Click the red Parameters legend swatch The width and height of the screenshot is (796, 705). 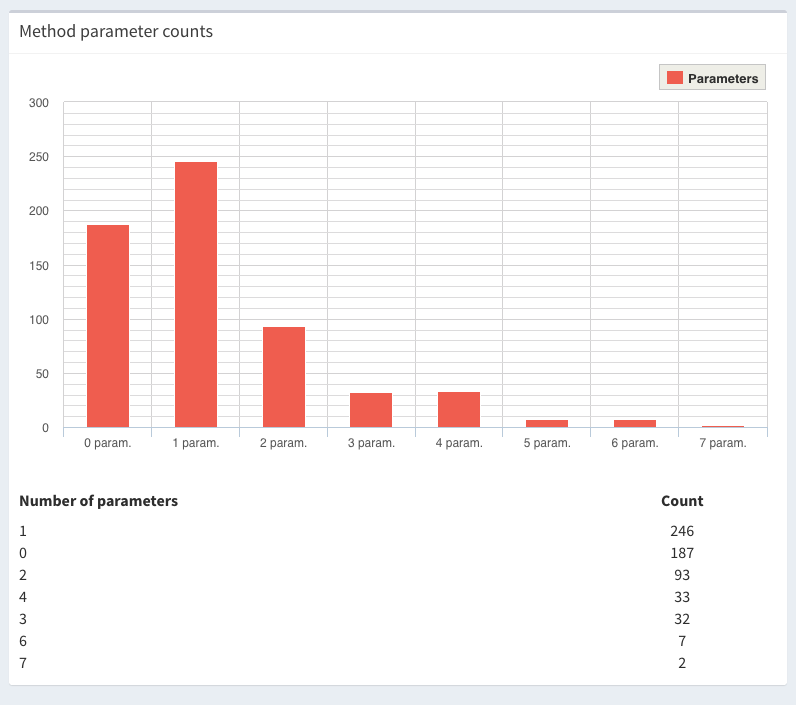pyautogui.click(x=675, y=78)
